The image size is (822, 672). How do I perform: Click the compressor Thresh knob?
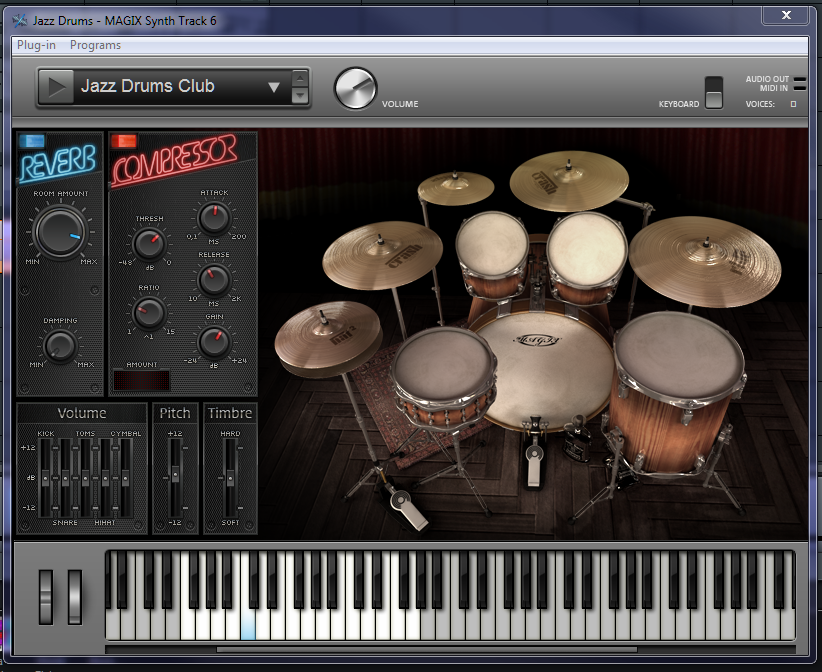(x=149, y=243)
